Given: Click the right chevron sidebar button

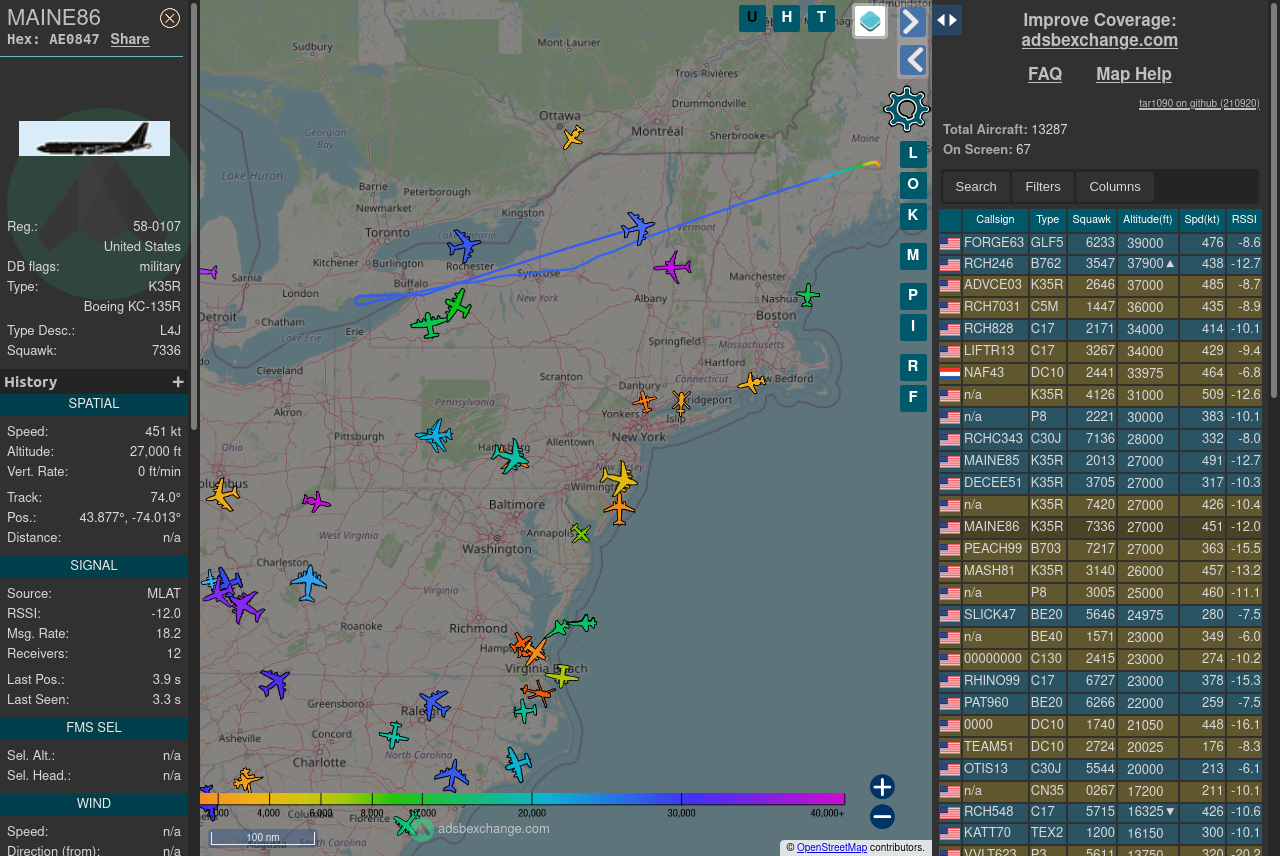Looking at the screenshot, I should (x=912, y=21).
